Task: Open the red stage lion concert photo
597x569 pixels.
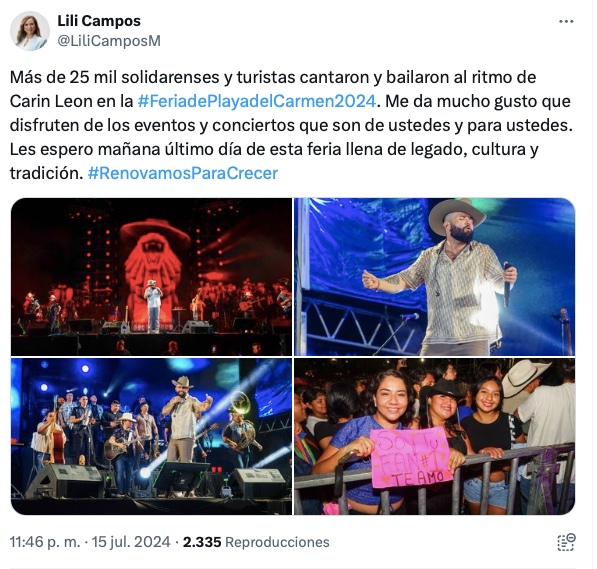Action: click(x=151, y=277)
